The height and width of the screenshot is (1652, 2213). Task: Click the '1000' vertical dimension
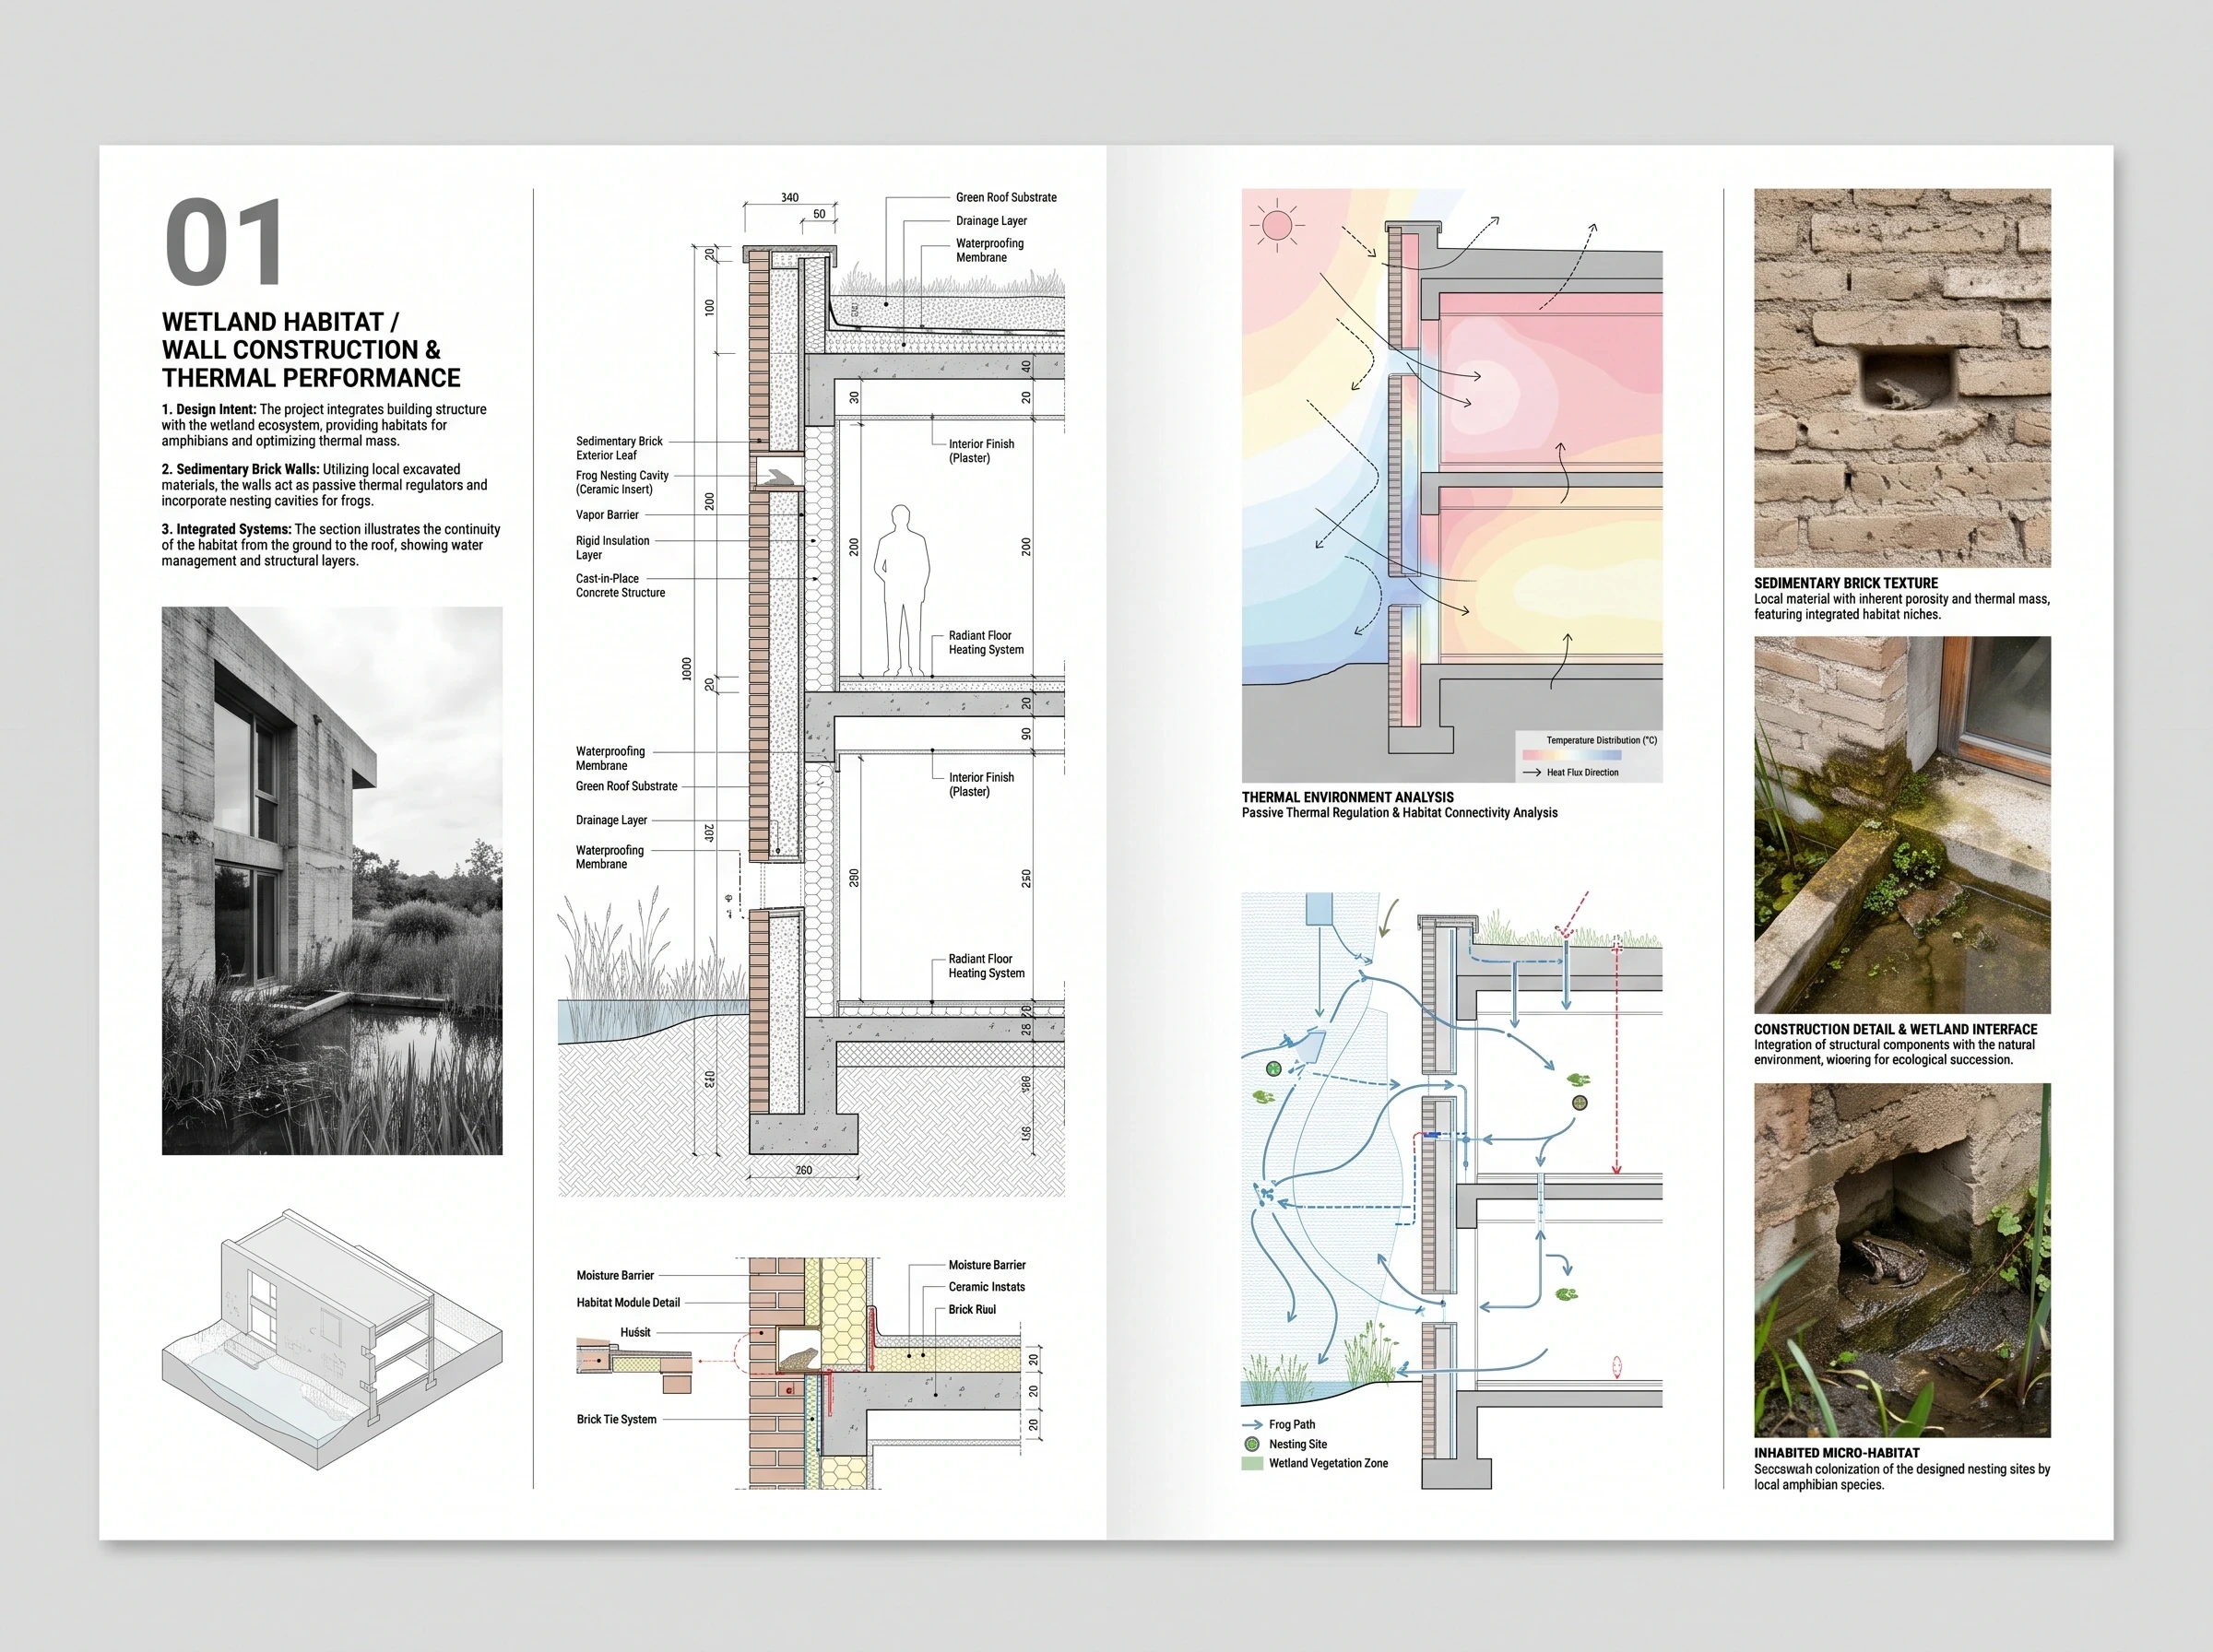coord(686,669)
